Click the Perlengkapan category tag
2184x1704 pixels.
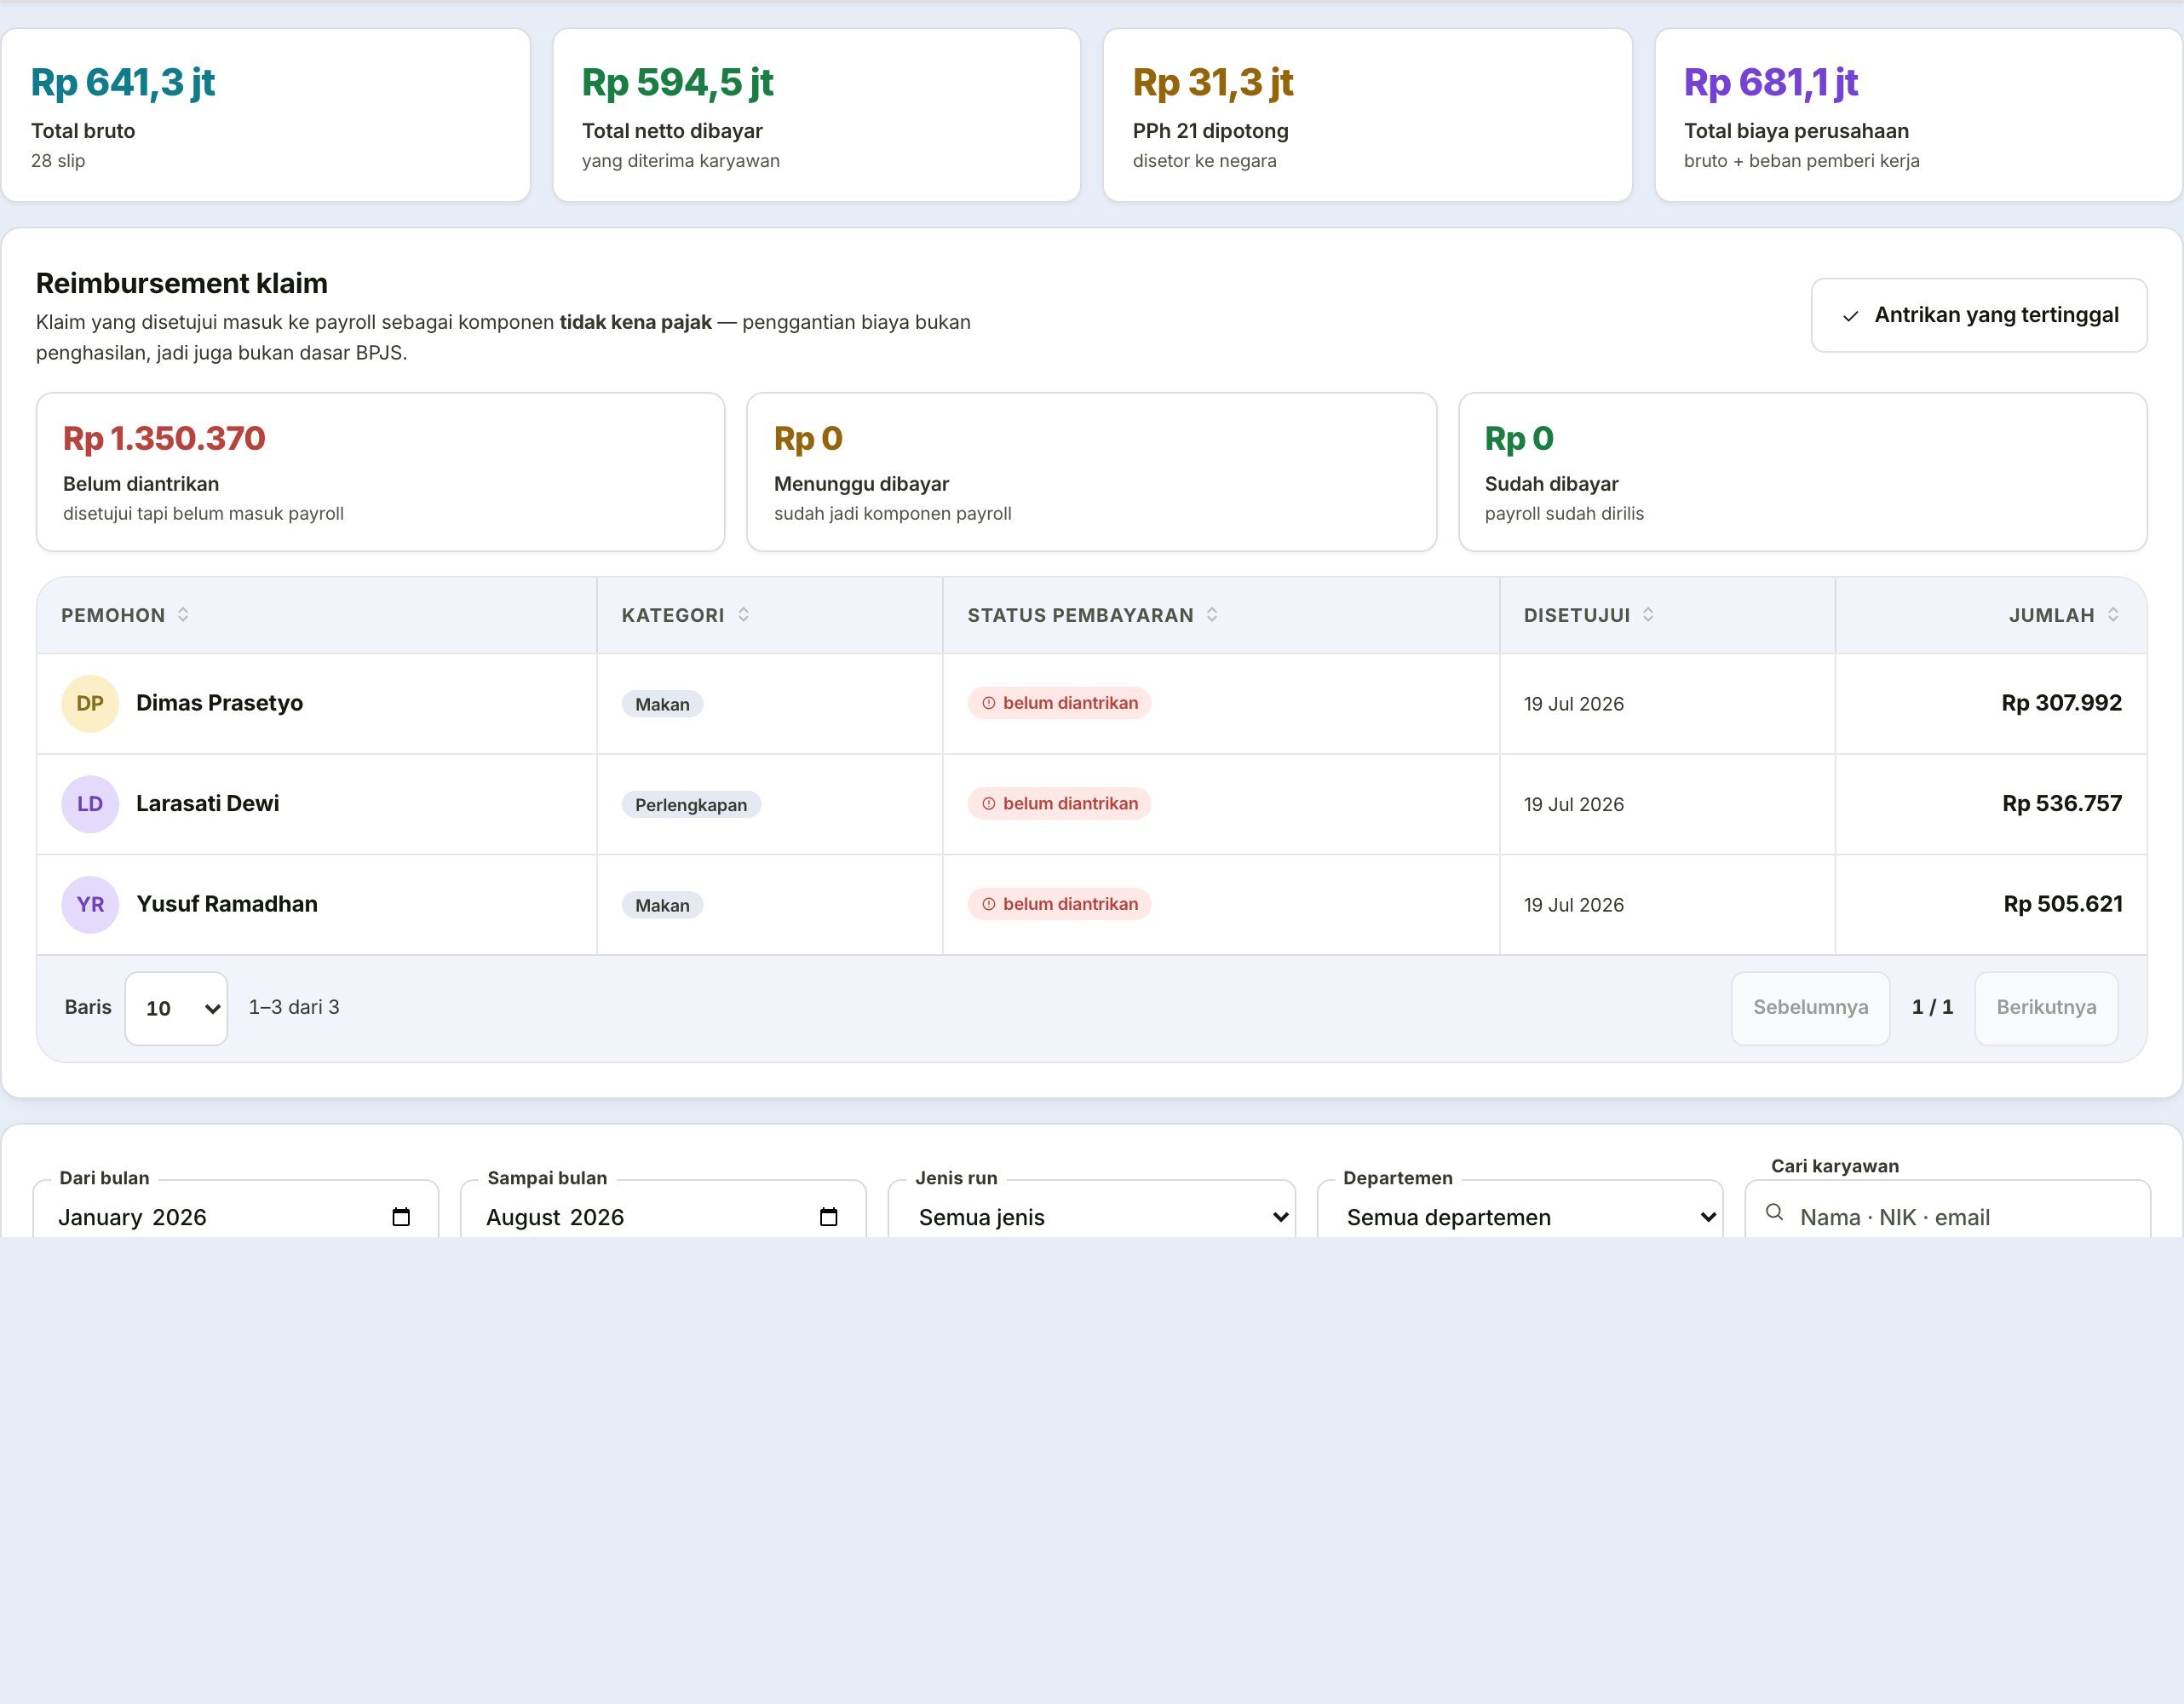click(x=691, y=805)
